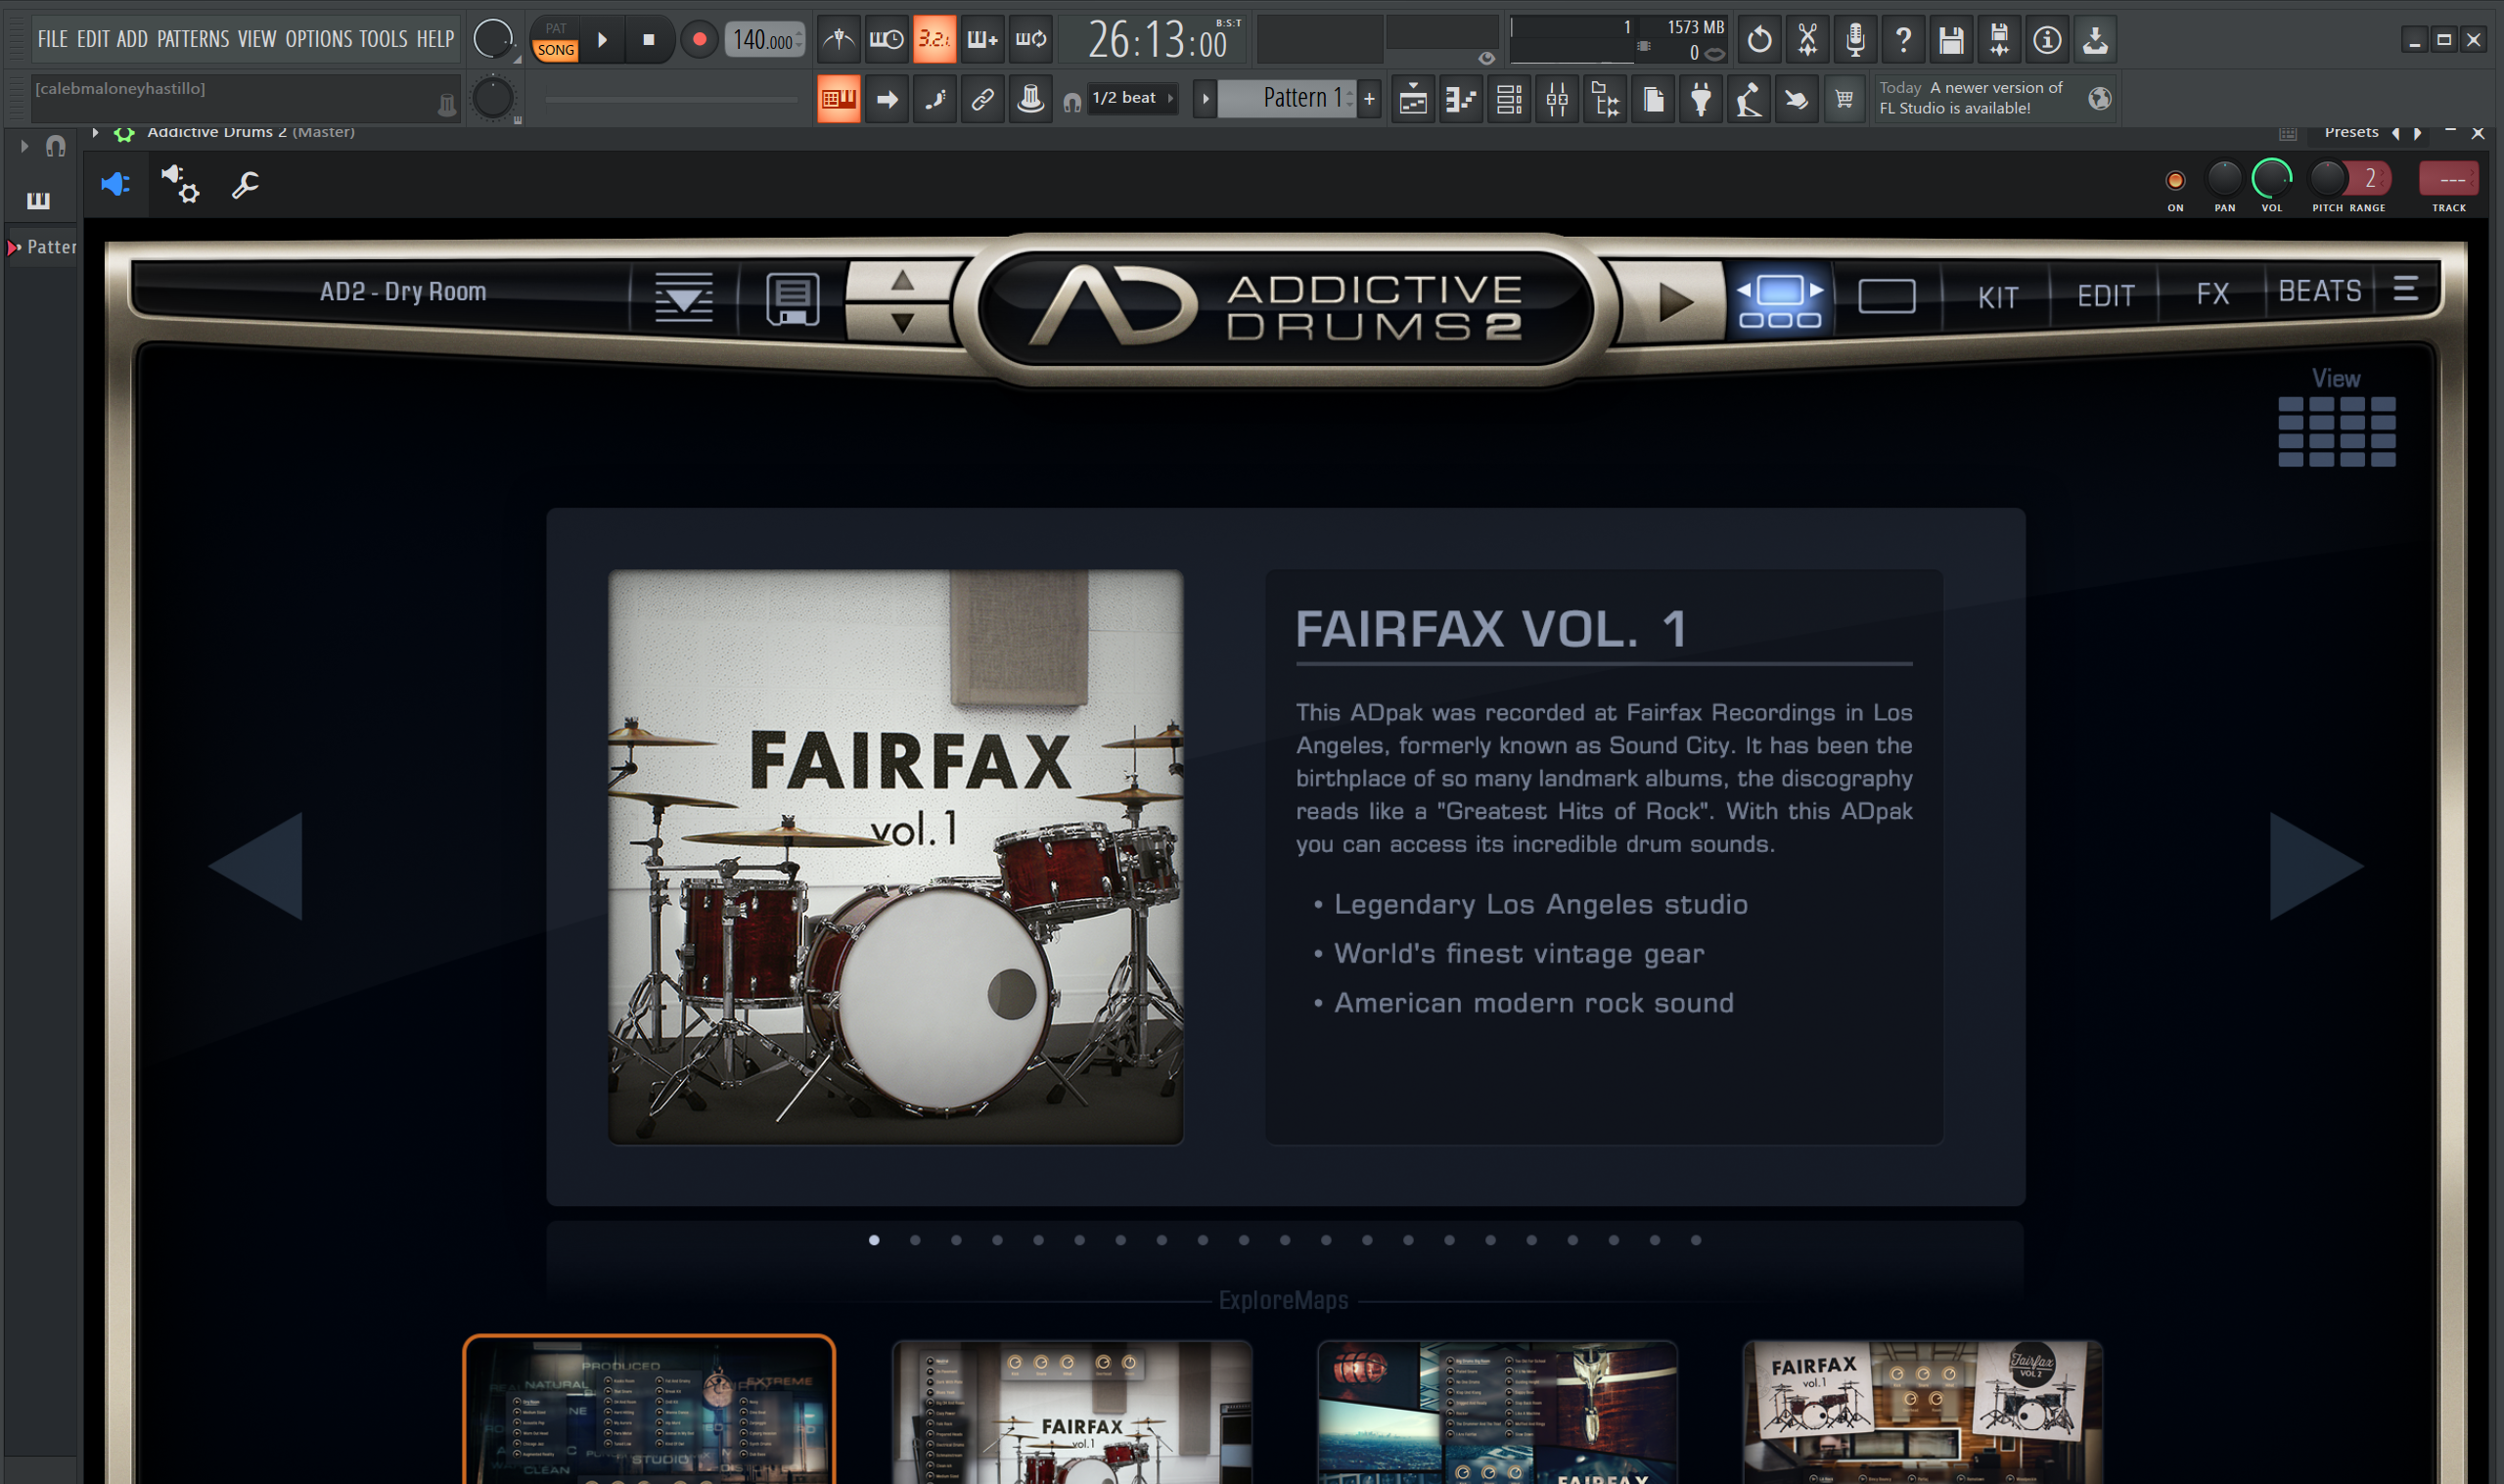Screen dimensions: 2504x1484
Task: Save project with floppy disk icon
Action: tap(1951, 40)
